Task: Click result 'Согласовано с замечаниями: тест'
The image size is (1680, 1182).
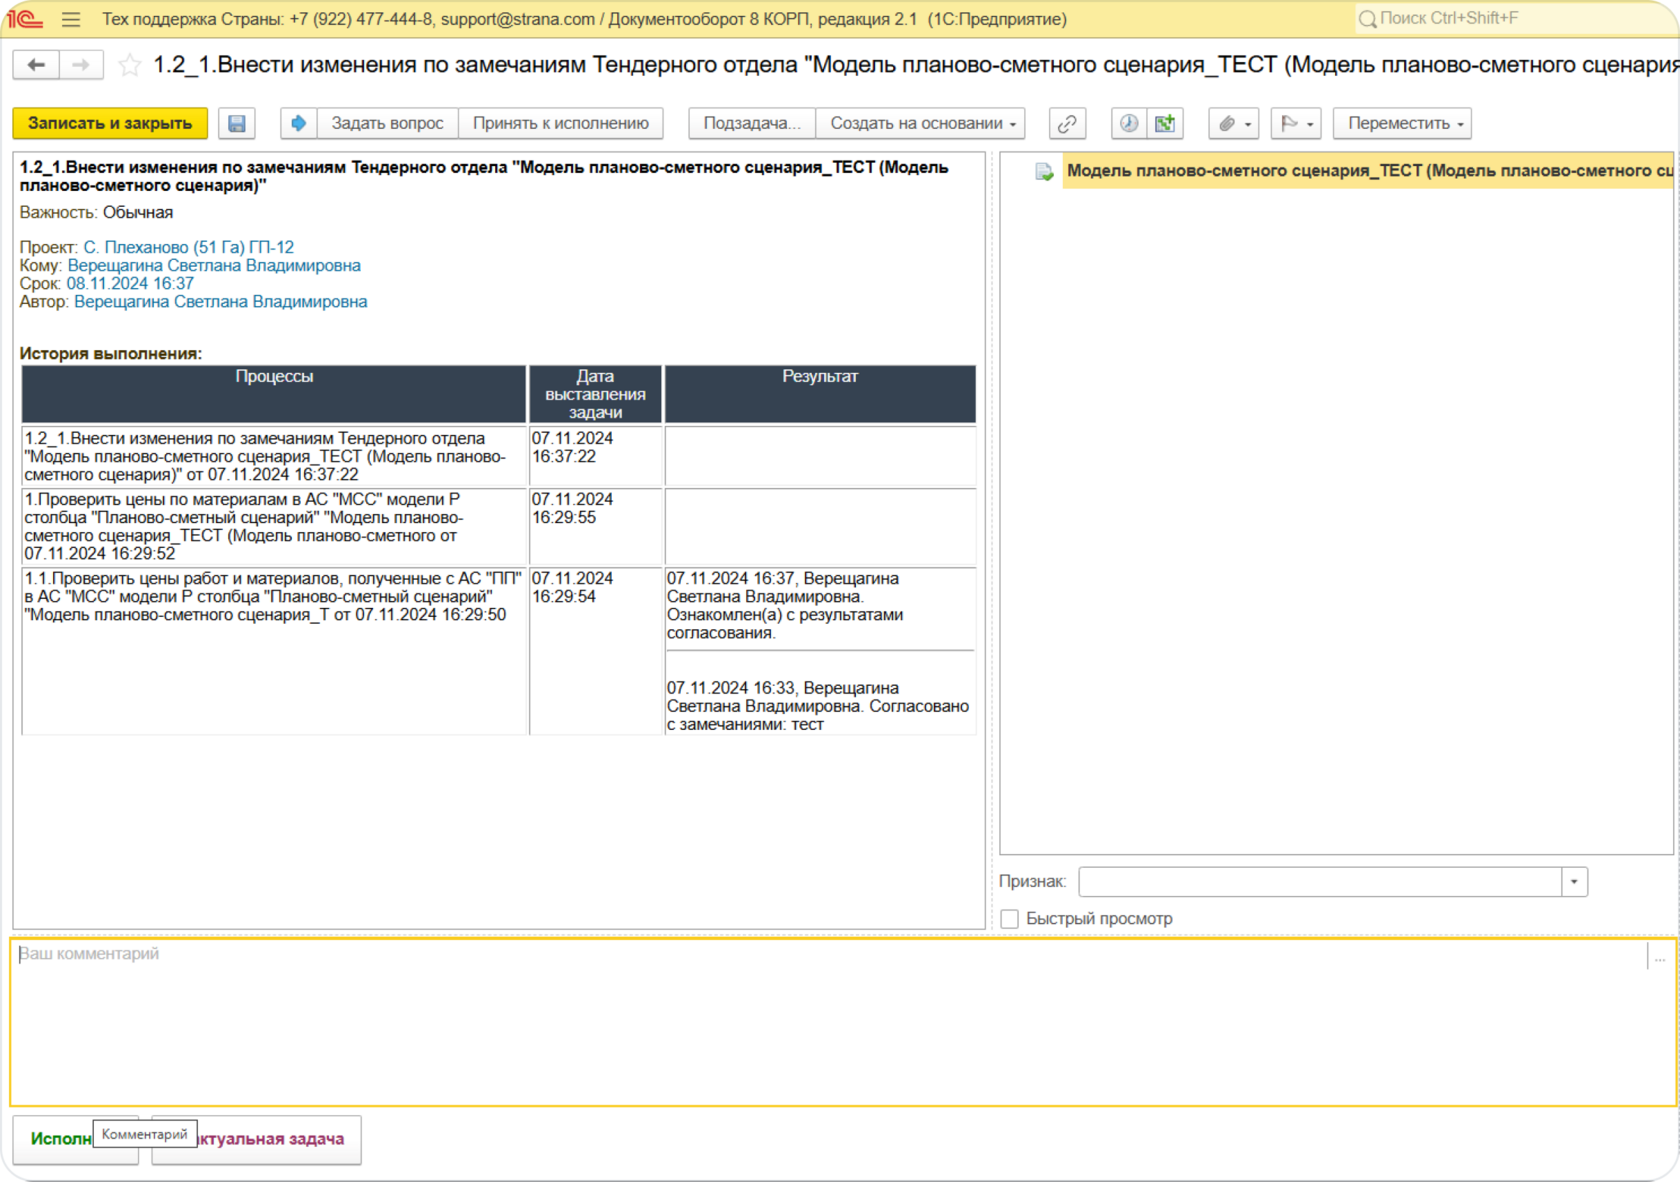Action: [x=818, y=715]
